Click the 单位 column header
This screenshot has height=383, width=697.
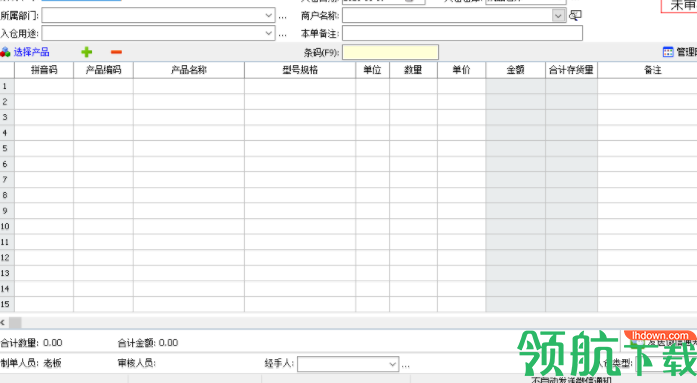click(373, 70)
